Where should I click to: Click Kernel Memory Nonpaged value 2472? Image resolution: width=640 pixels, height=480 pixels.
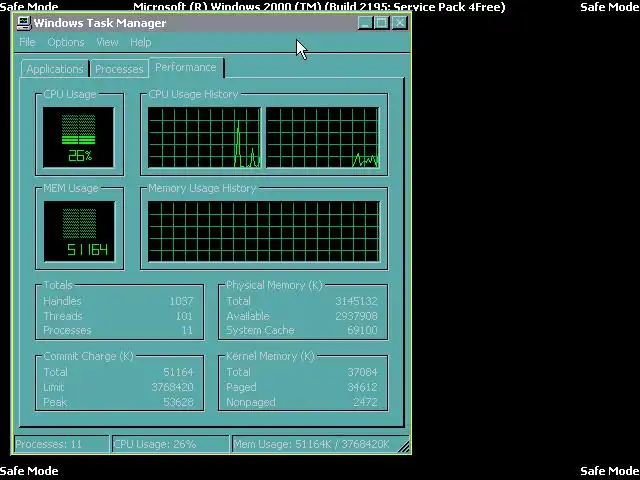[x=365, y=402]
